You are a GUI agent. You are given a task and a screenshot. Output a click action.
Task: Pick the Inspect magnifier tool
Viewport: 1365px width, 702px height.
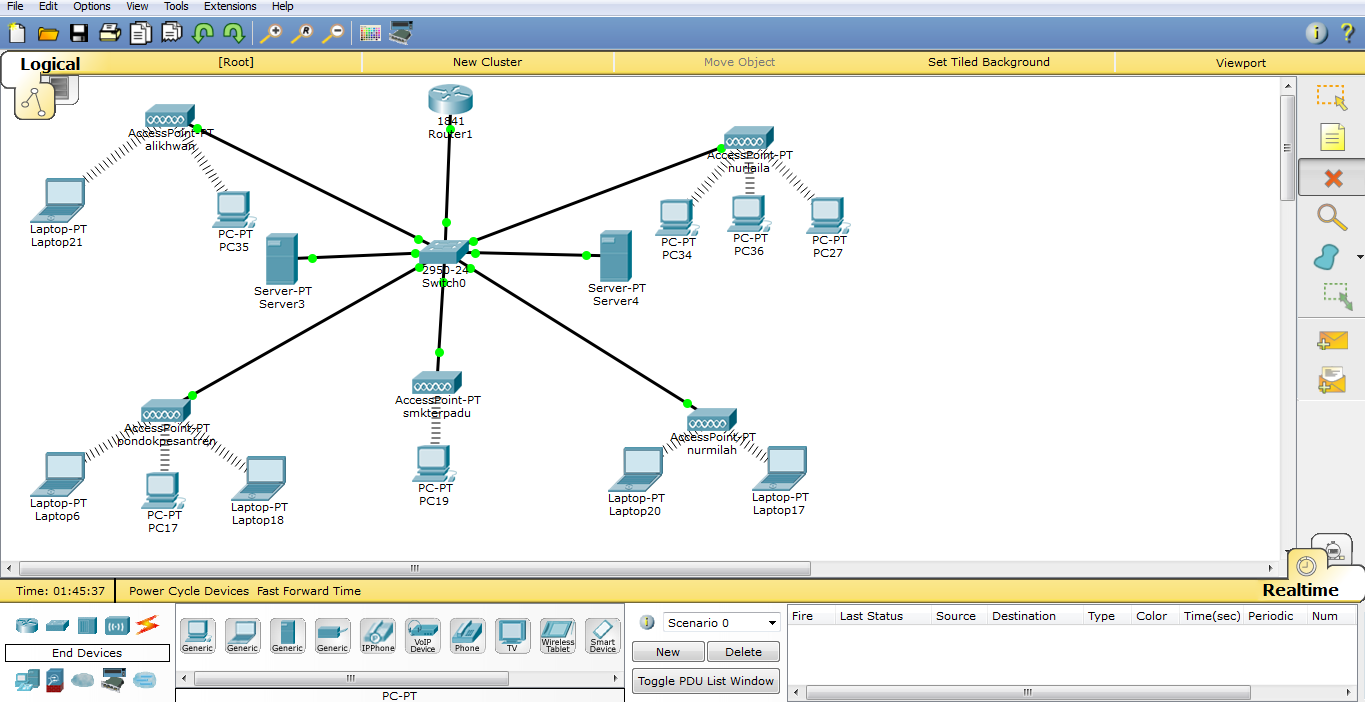[x=1331, y=217]
